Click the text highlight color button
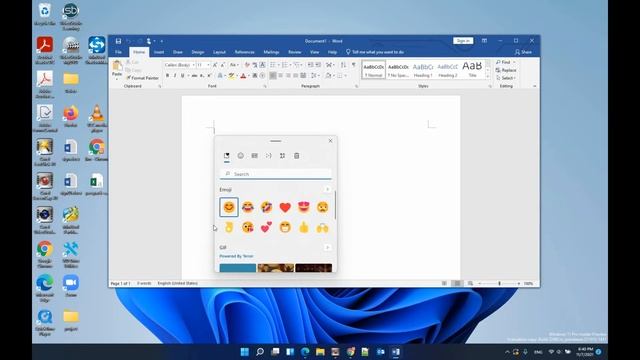This screenshot has width=640, height=360. [x=231, y=76]
